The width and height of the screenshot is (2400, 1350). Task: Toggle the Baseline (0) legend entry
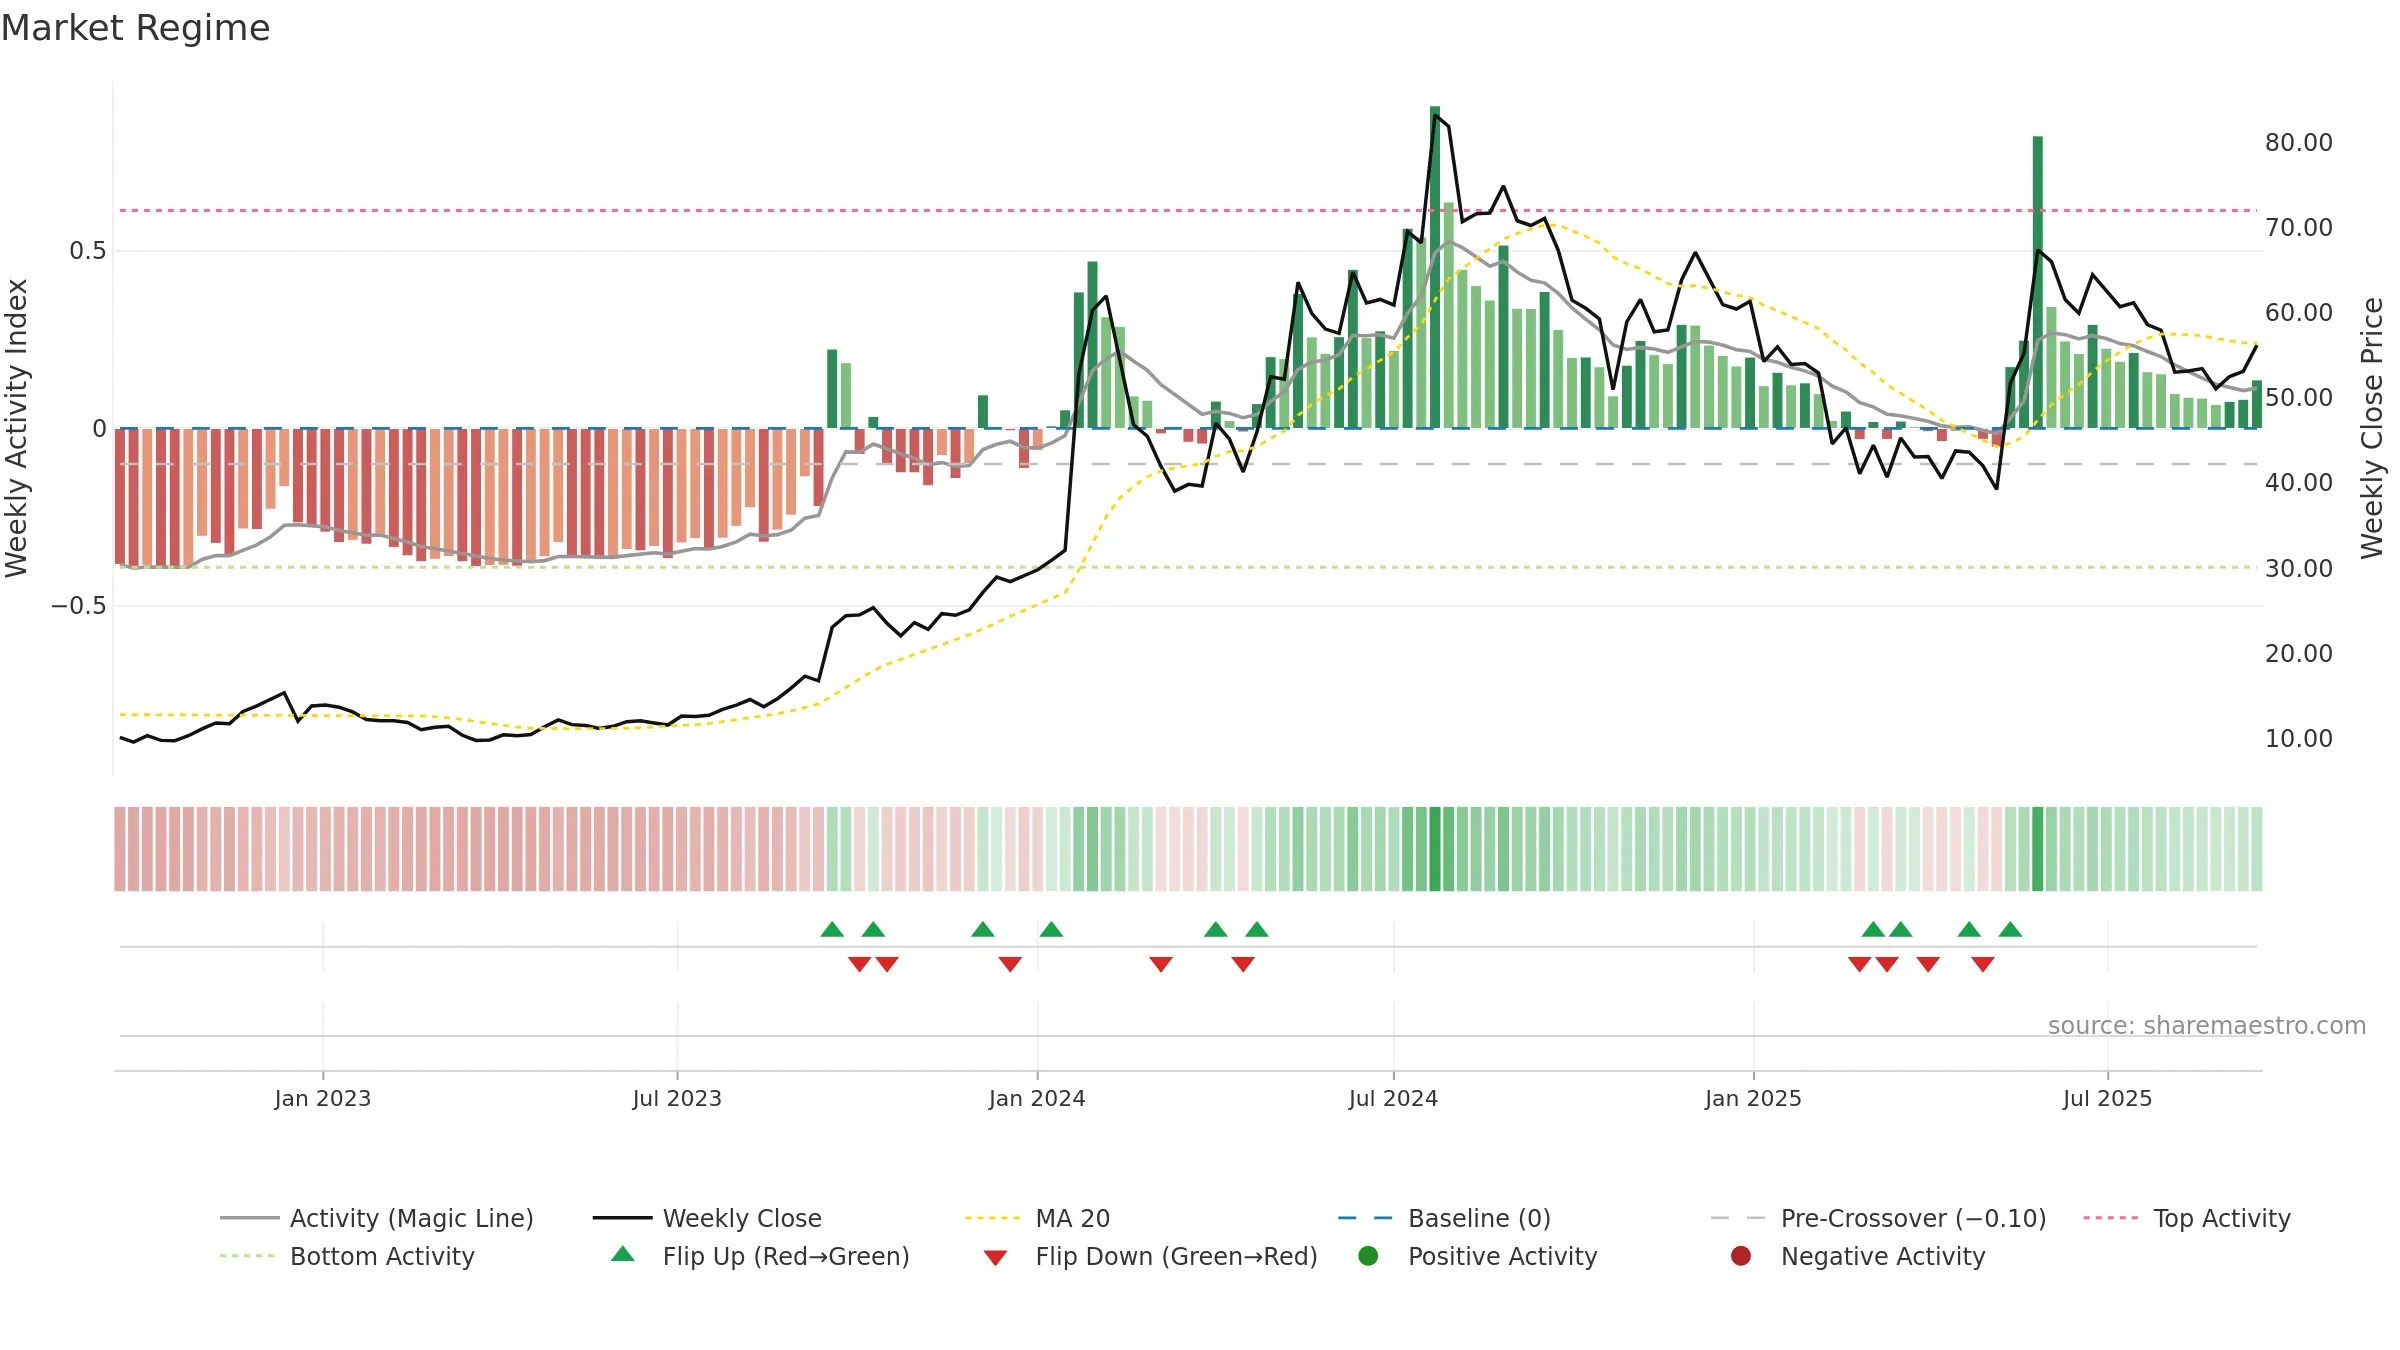pos(1444,1218)
